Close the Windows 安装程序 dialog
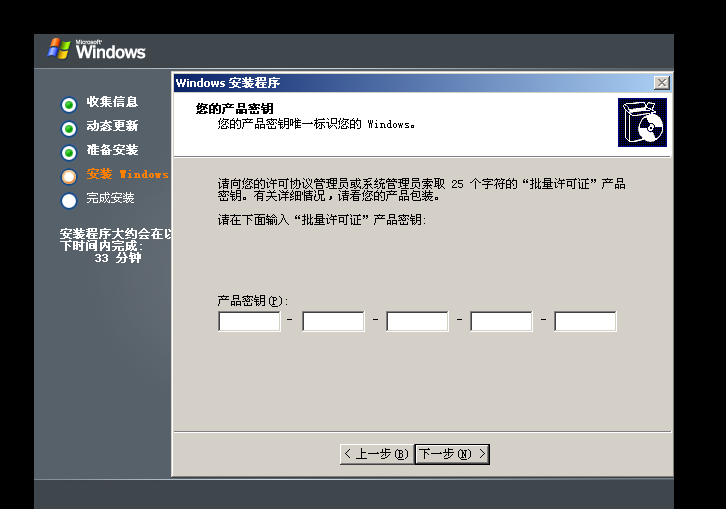726x509 pixels. (662, 83)
